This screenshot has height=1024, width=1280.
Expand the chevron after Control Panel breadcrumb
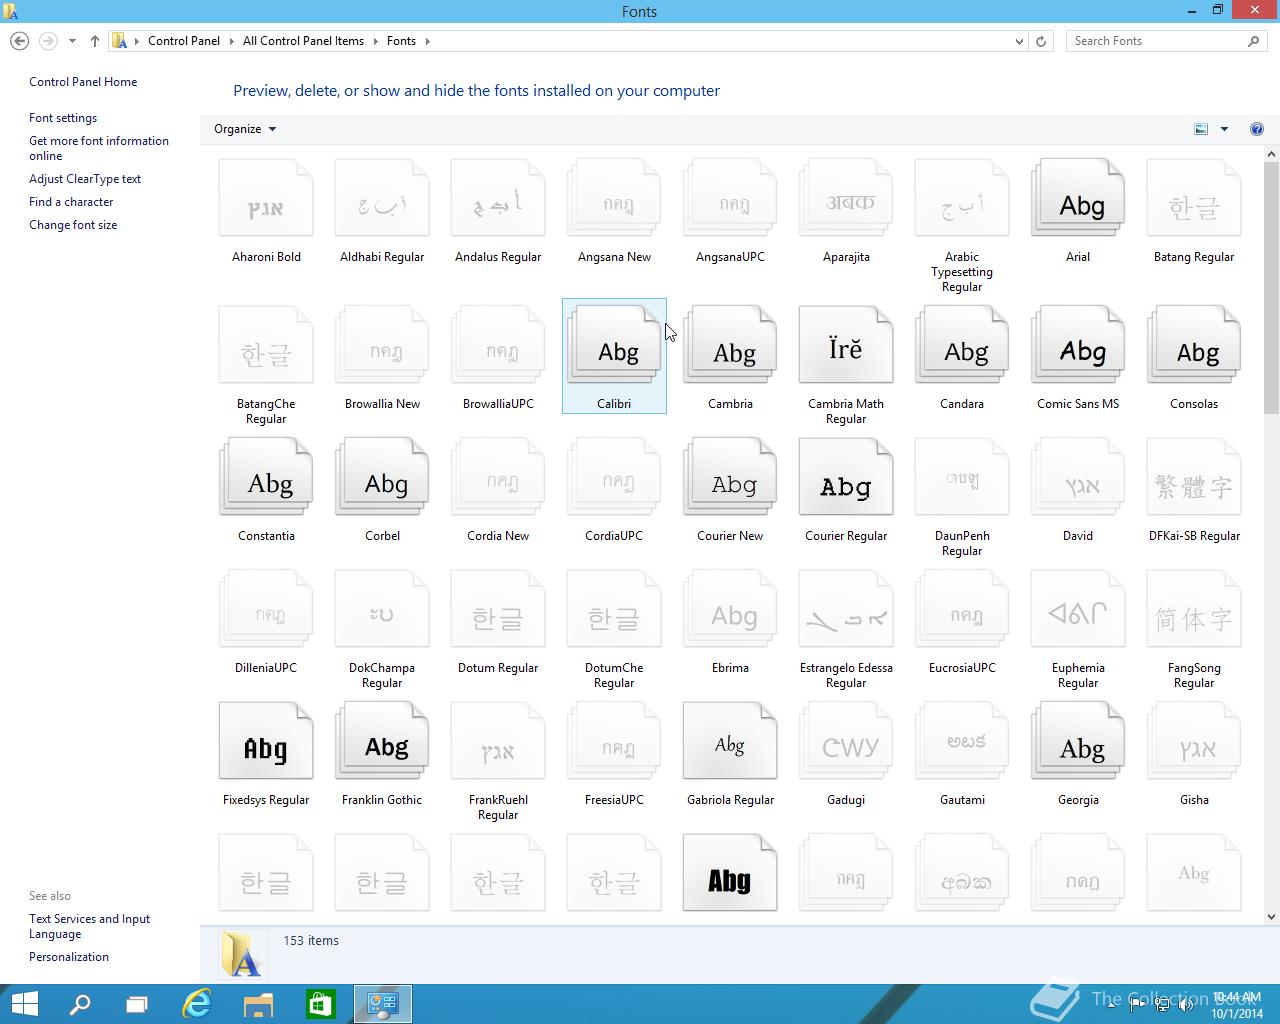[x=232, y=41]
